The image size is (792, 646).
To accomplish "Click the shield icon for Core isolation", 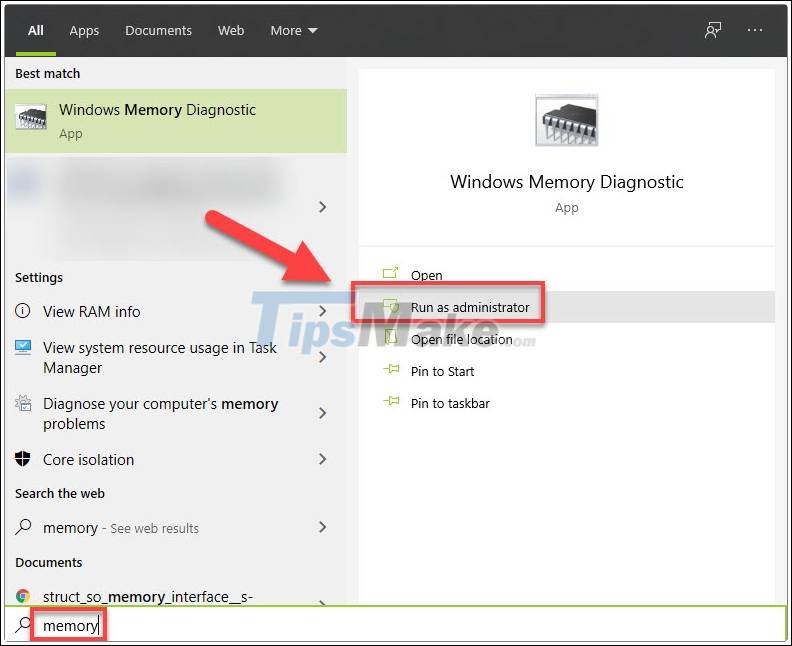I will point(23,459).
